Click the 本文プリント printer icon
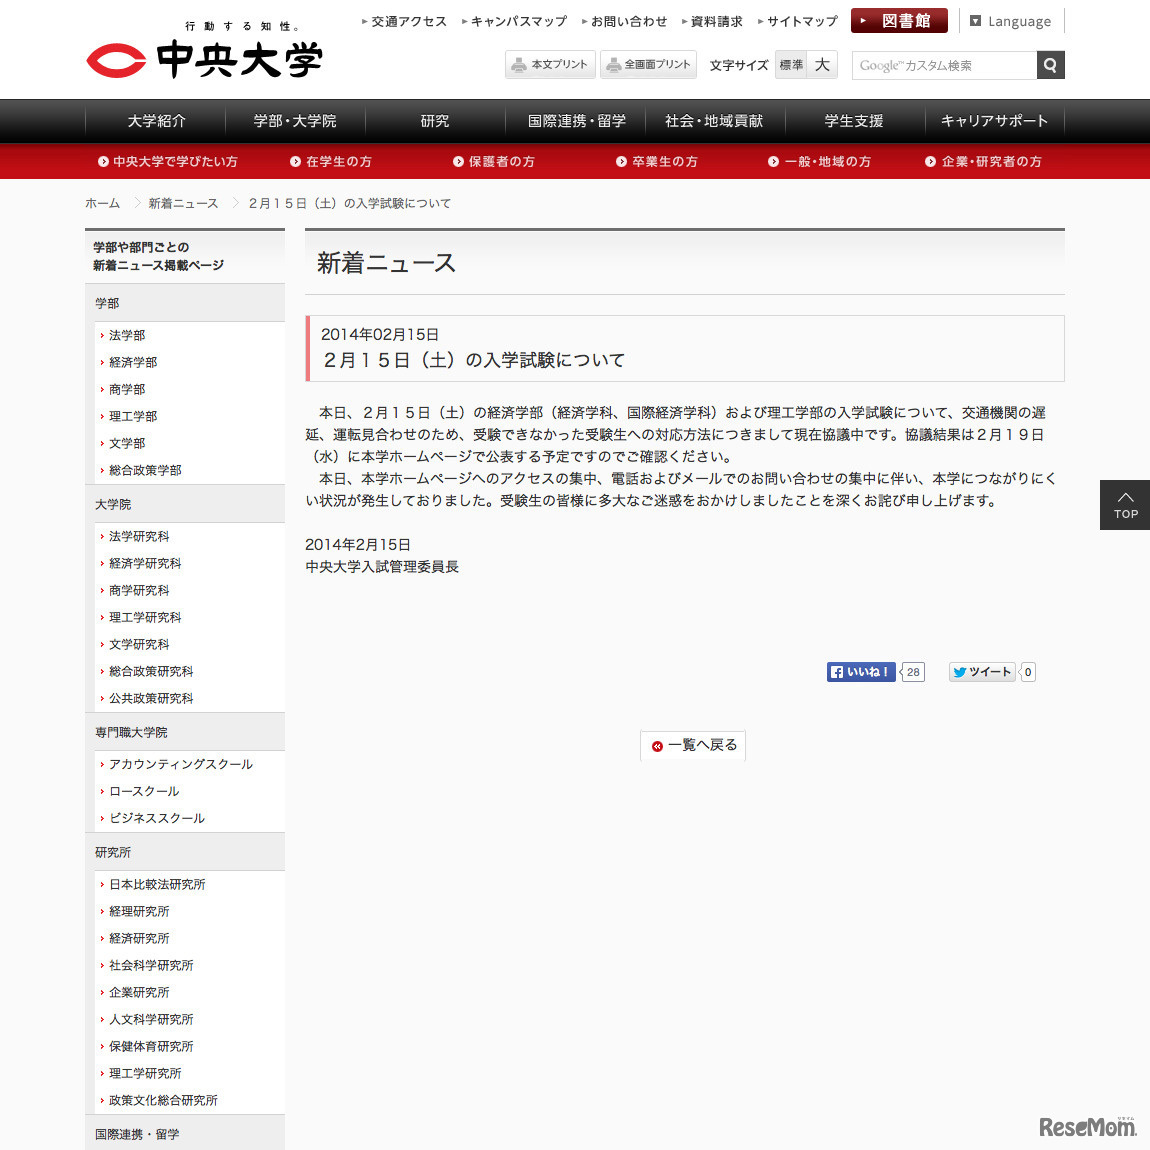 pos(519,64)
